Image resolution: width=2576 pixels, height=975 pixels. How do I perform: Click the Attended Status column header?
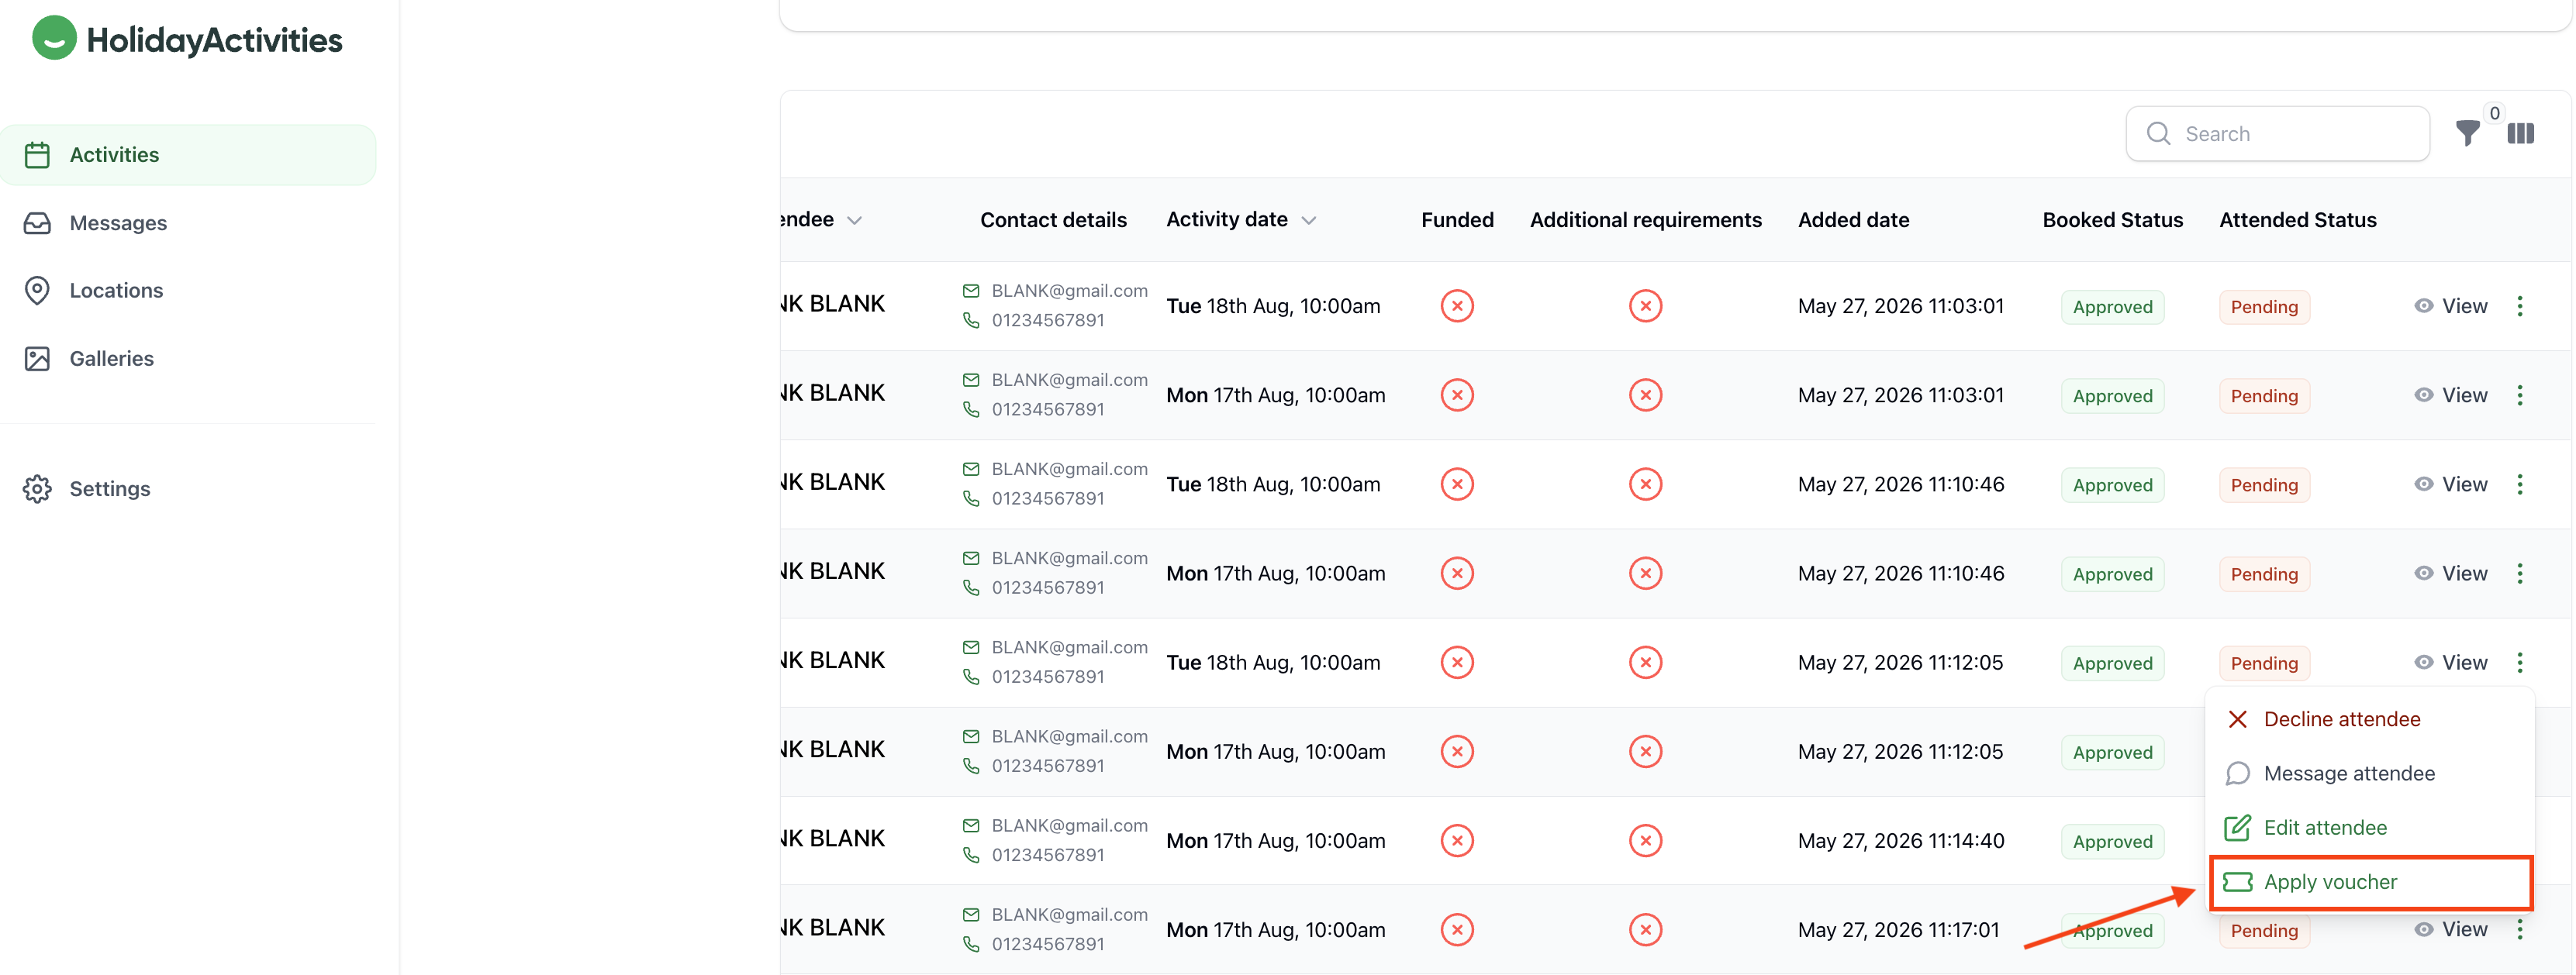2297,220
